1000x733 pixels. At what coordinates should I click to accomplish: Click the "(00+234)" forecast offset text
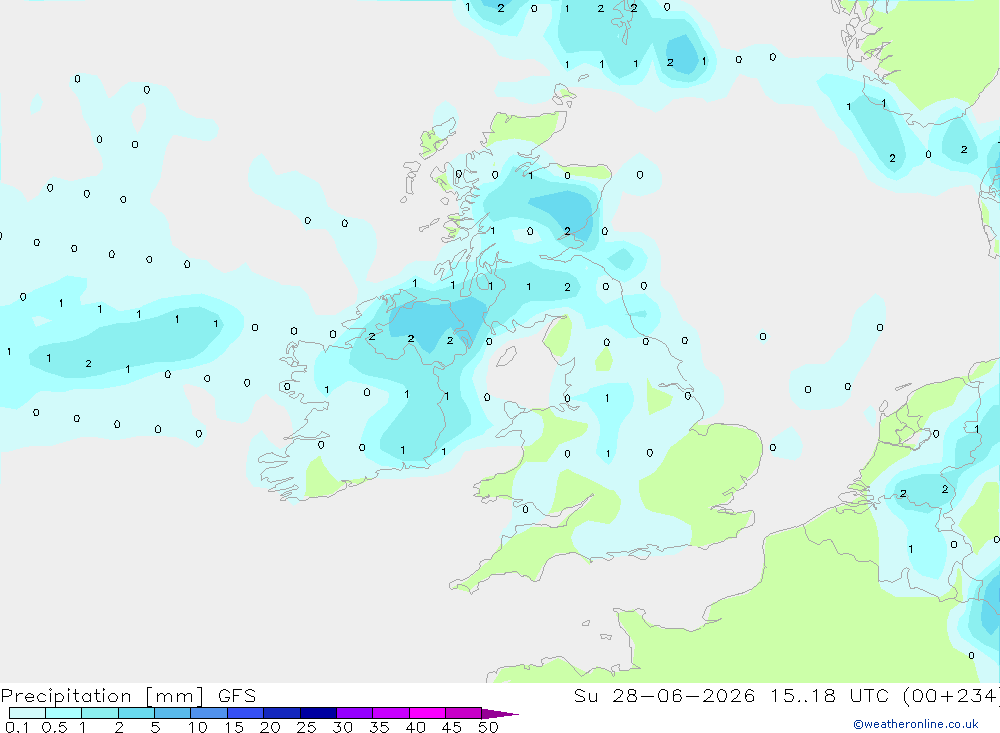pos(951,695)
